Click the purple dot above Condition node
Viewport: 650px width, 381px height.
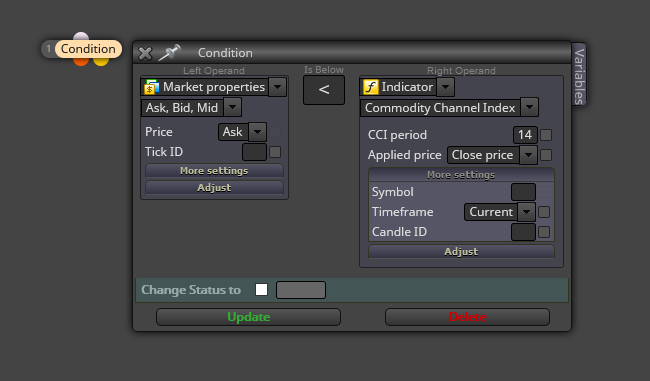81,36
